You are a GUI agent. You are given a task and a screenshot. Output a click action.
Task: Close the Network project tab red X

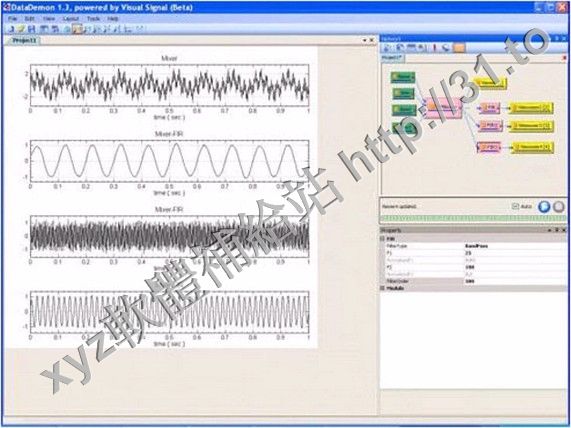[x=564, y=58]
